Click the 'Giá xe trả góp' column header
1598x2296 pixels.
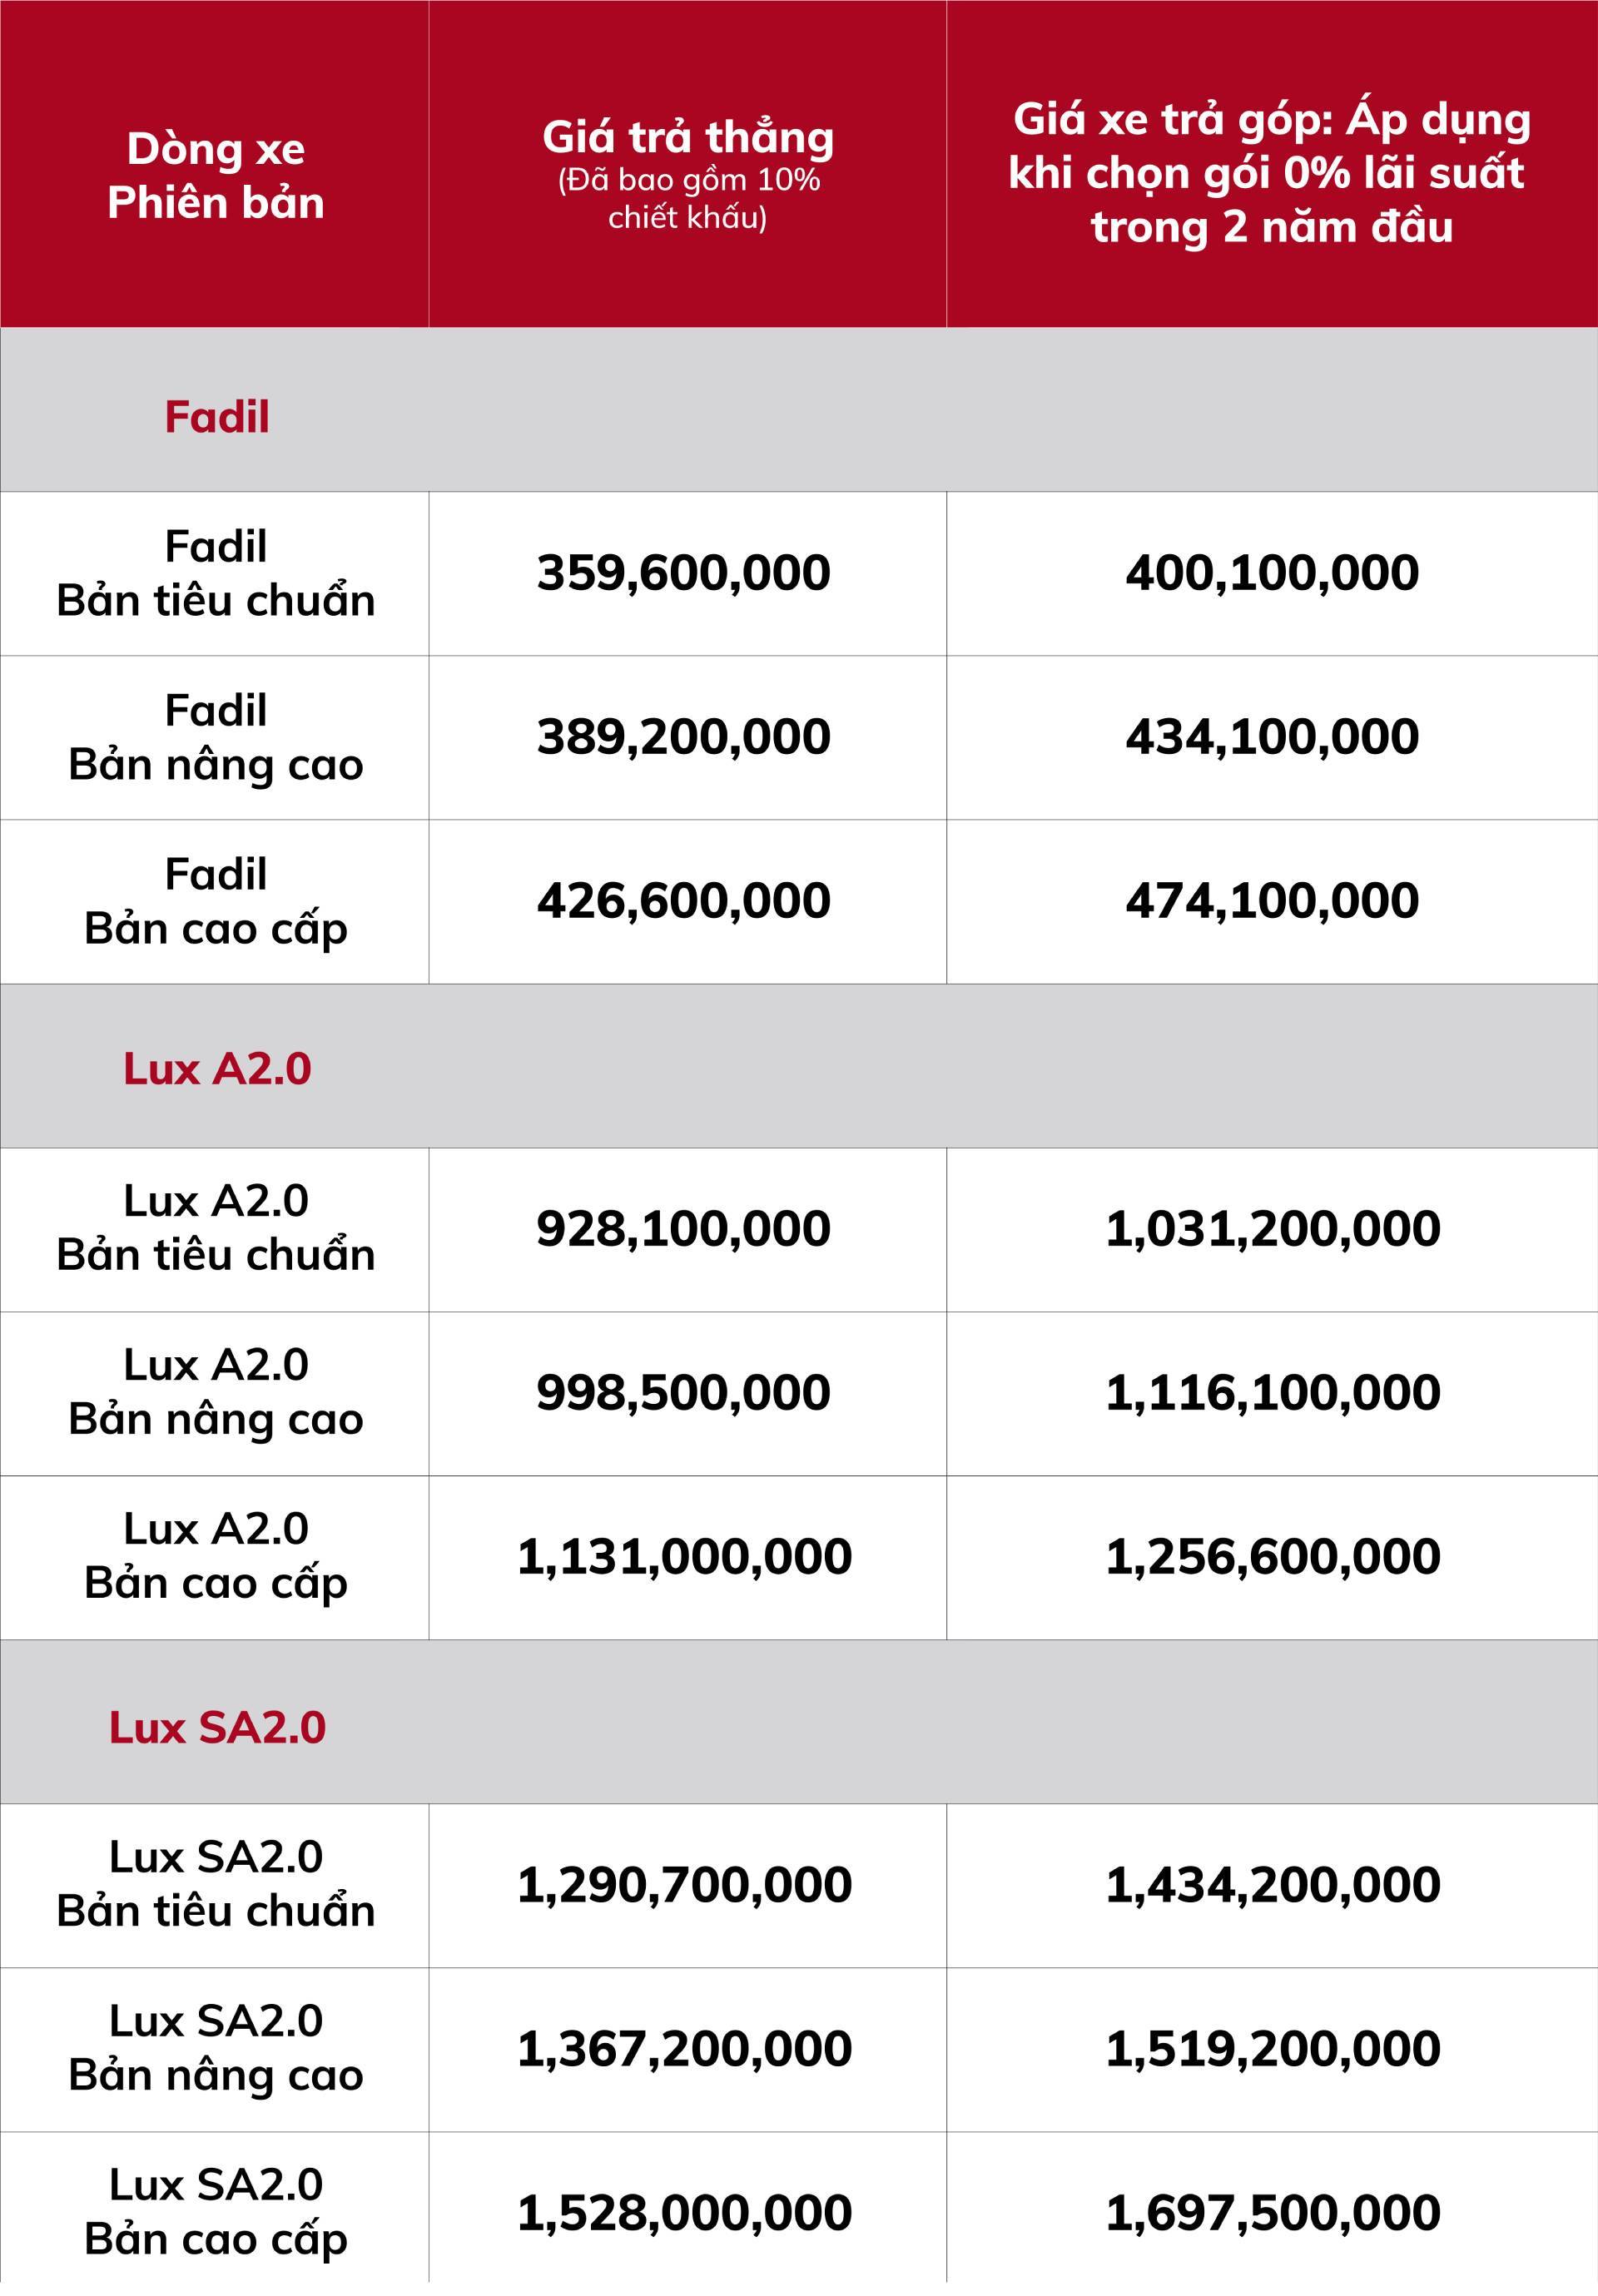tap(1270, 173)
